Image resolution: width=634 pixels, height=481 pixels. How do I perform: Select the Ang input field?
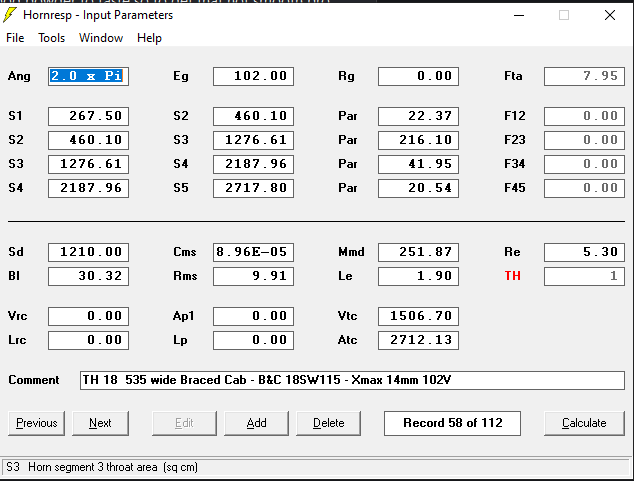89,76
